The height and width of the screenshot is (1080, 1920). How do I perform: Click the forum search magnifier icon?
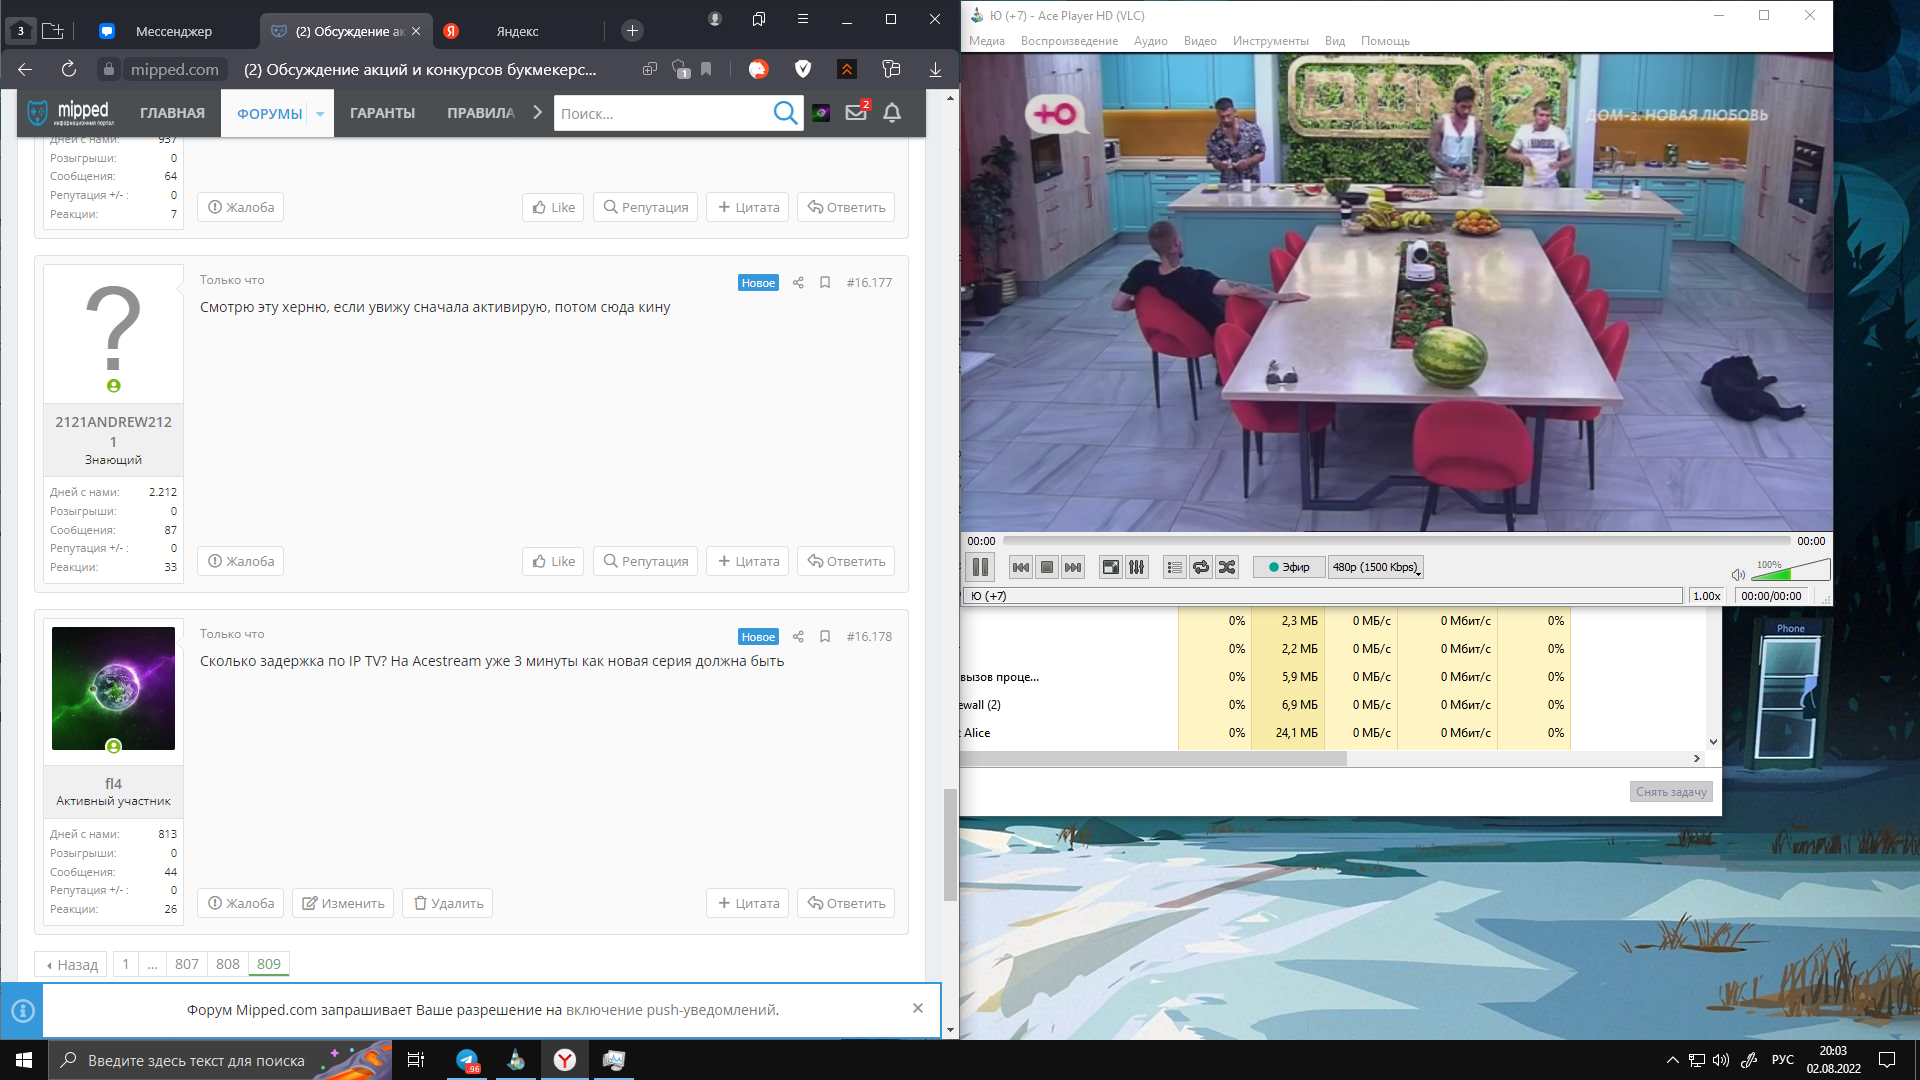pos(785,114)
